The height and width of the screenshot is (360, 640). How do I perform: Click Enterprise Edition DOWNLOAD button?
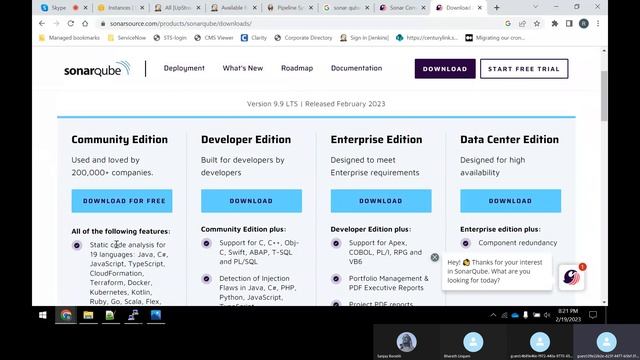pyautogui.click(x=381, y=201)
